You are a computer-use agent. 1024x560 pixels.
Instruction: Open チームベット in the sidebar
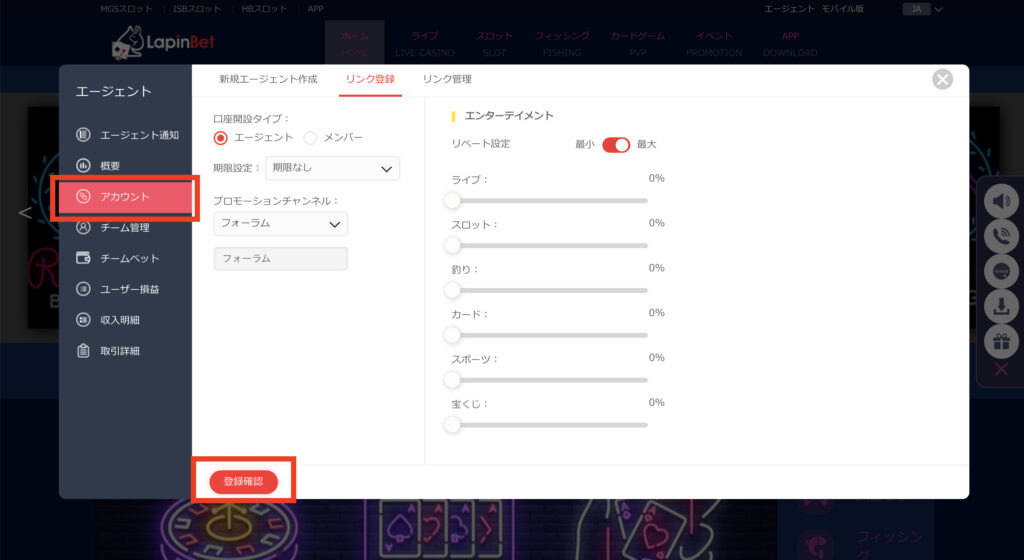pos(127,258)
